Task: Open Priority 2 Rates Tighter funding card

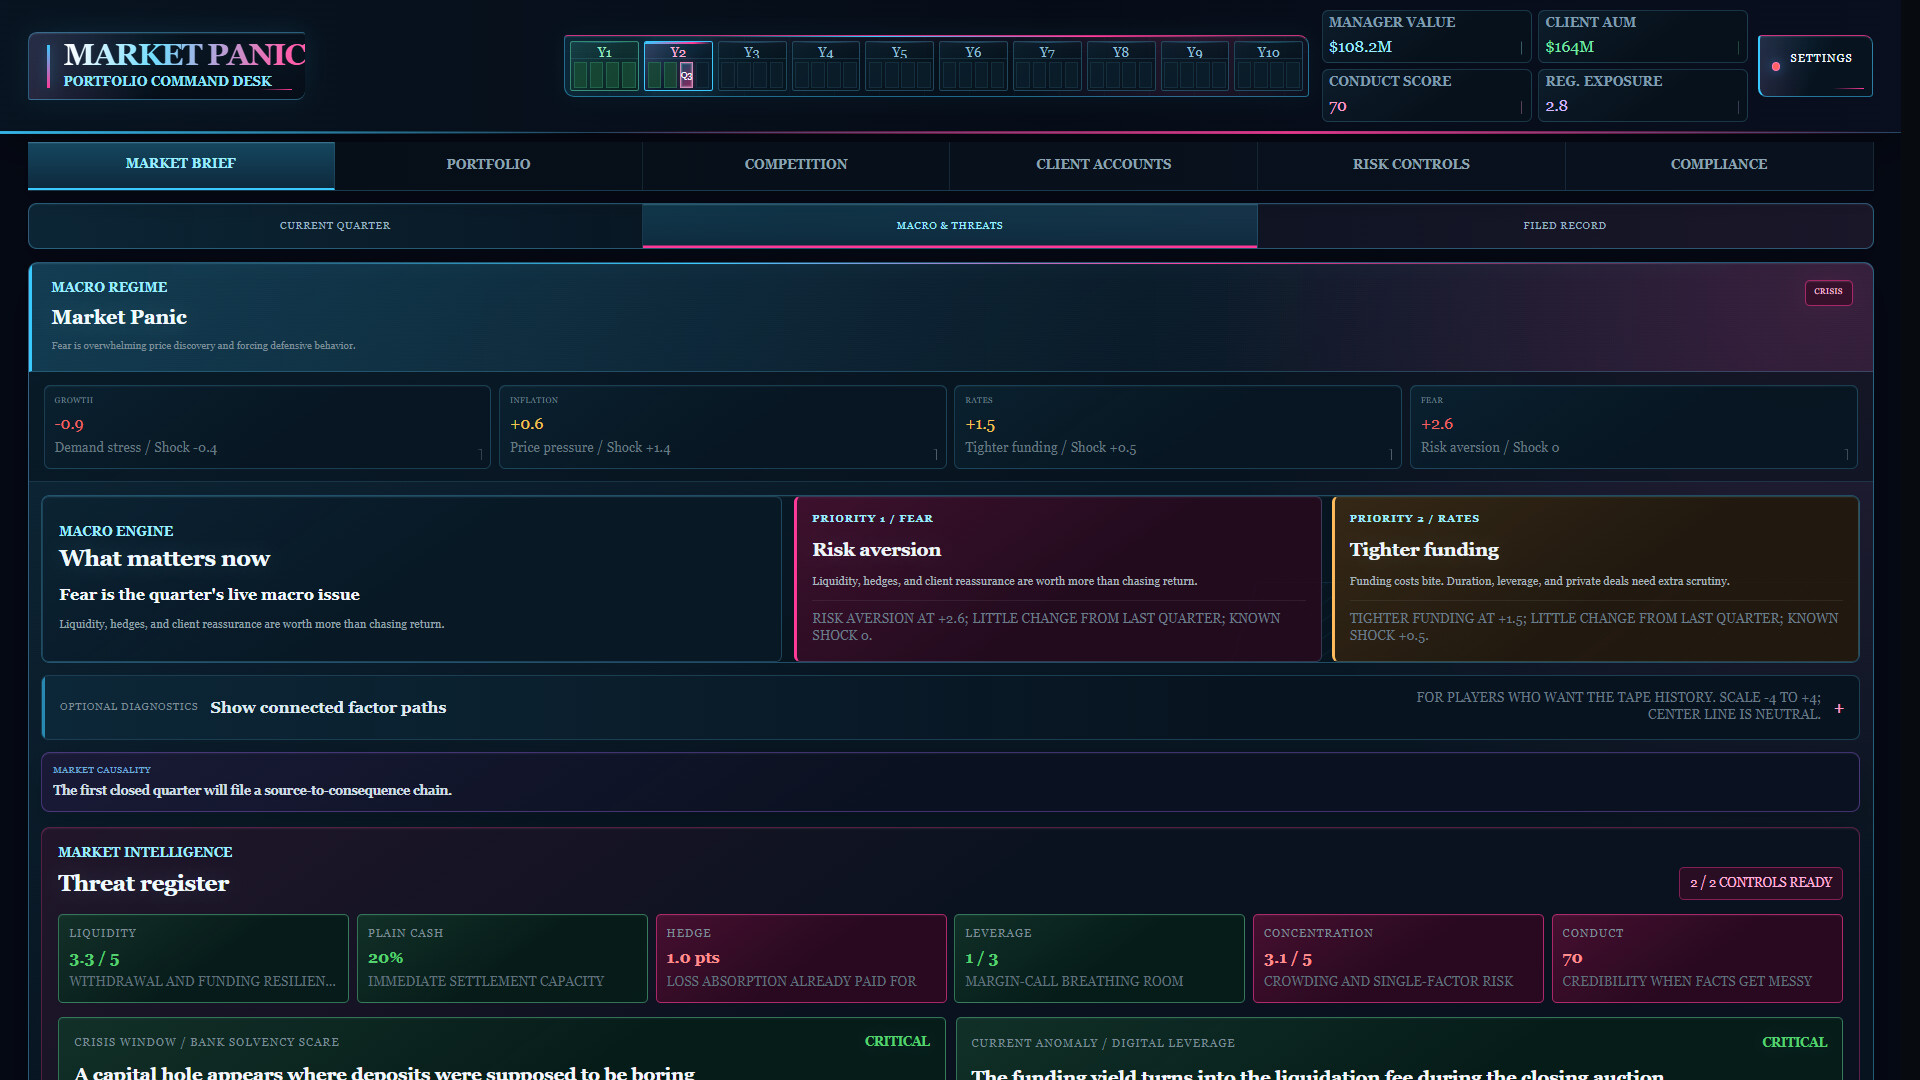Action: click(1595, 579)
